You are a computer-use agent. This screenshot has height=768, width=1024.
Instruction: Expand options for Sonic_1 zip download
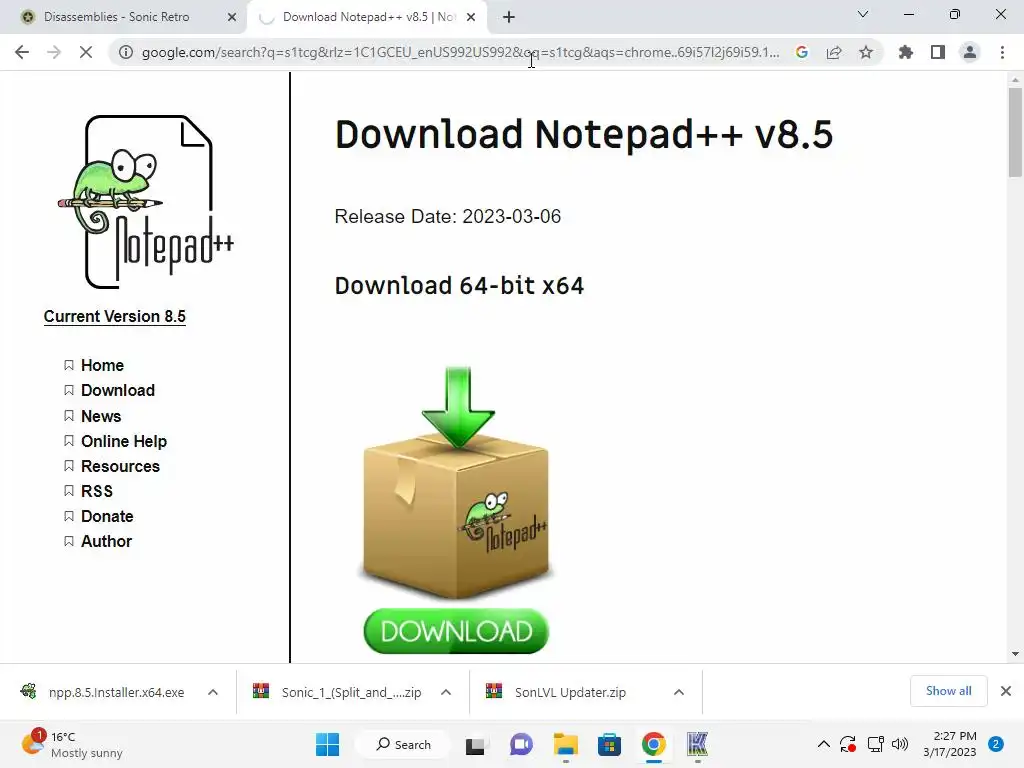click(446, 692)
